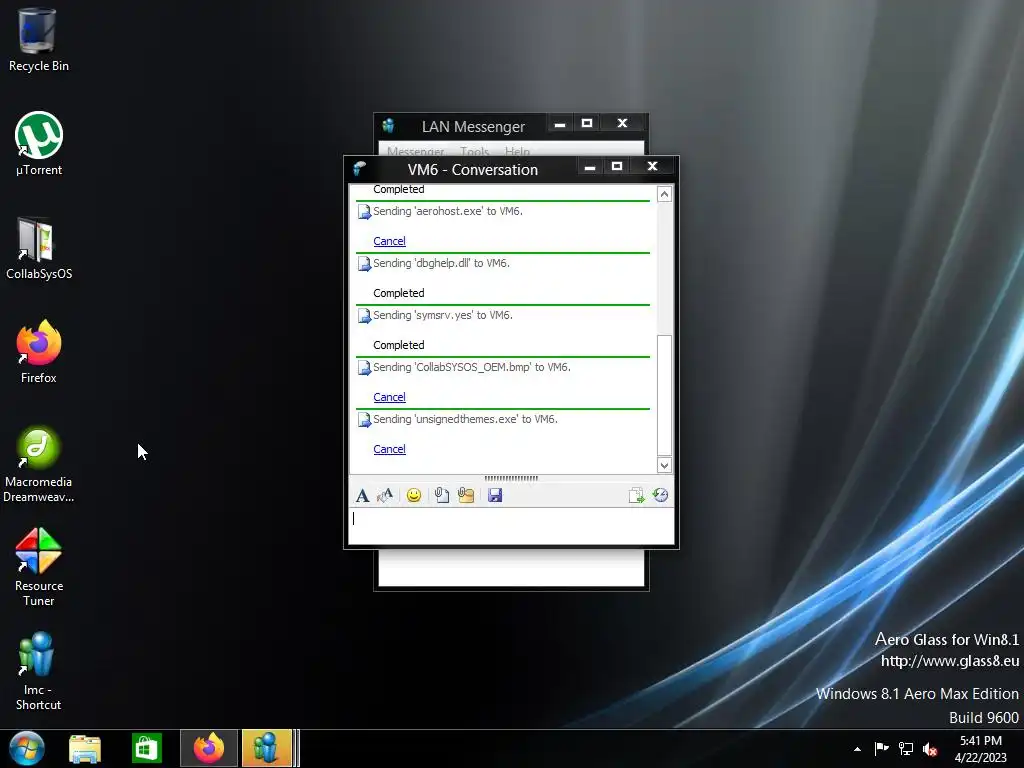Click the message input field in Conversation
Screen dimensions: 1024x768
tap(511, 526)
